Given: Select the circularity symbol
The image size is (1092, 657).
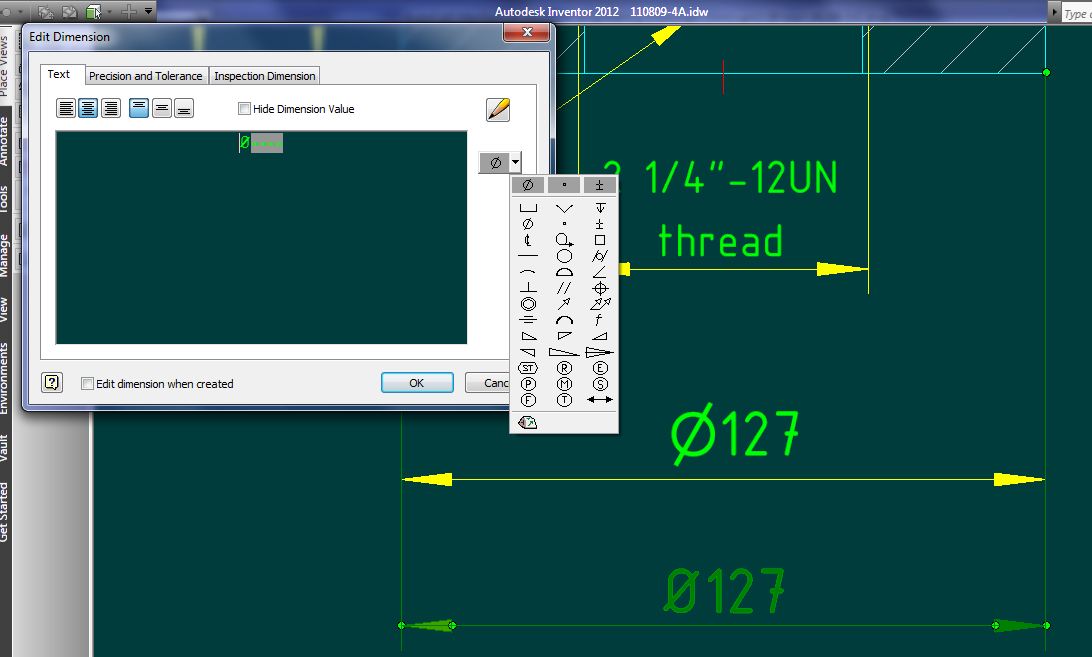Looking at the screenshot, I should point(565,255).
